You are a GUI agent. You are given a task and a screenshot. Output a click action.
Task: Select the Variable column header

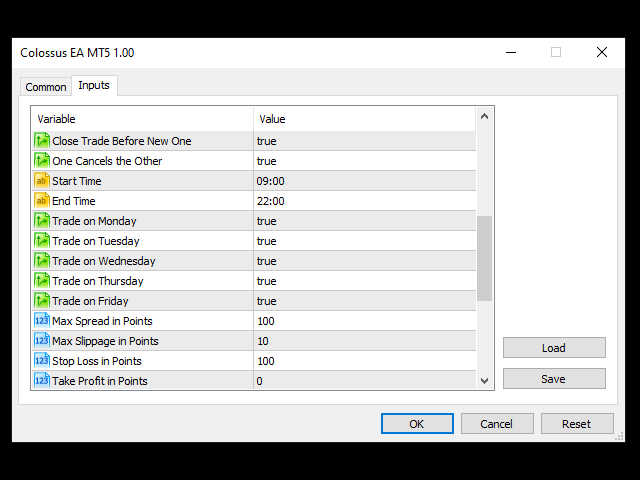(143, 119)
